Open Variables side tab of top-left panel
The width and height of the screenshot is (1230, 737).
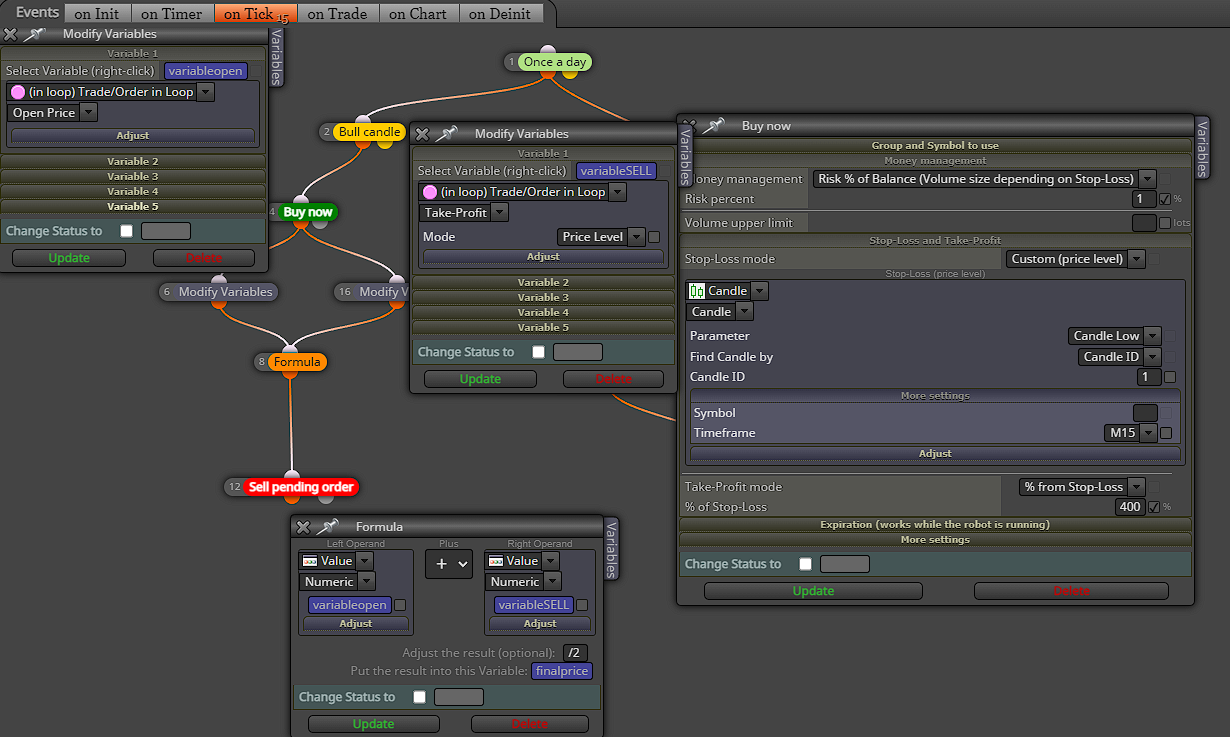(276, 57)
